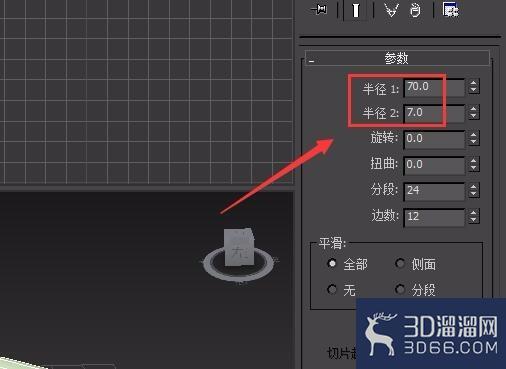Click the 扭曲 spinner arrows
Image resolution: width=506 pixels, height=369 pixels.
[x=473, y=164]
